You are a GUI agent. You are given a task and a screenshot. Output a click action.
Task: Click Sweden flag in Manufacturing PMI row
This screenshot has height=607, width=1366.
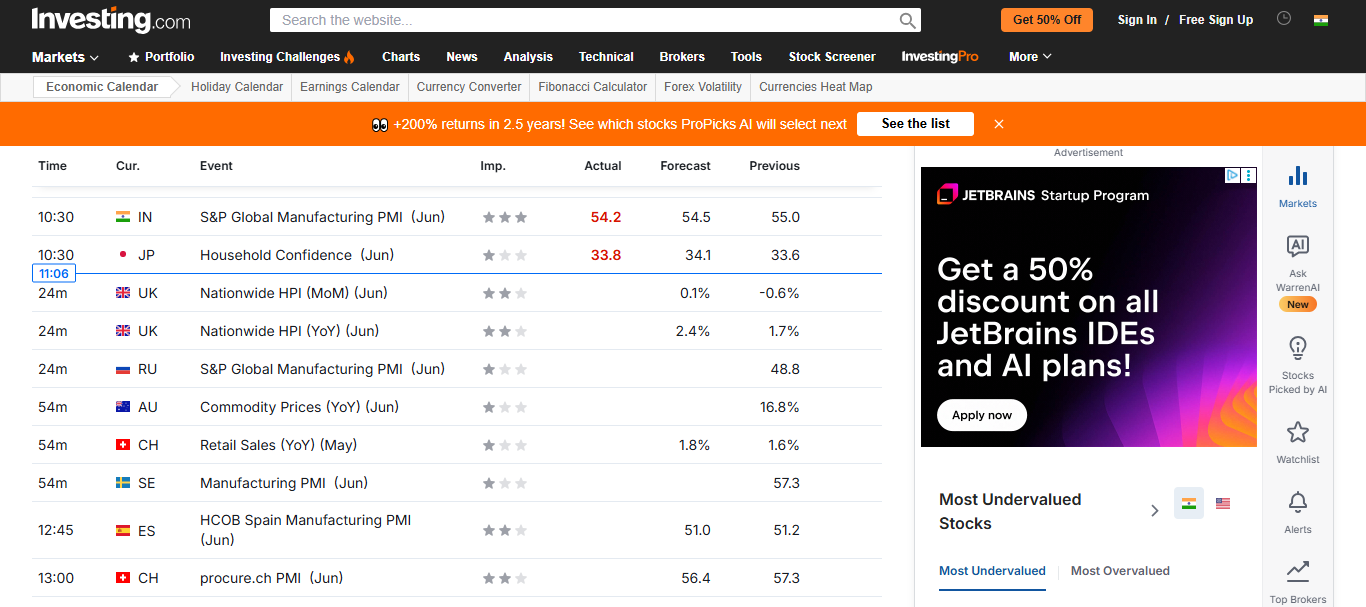point(123,483)
